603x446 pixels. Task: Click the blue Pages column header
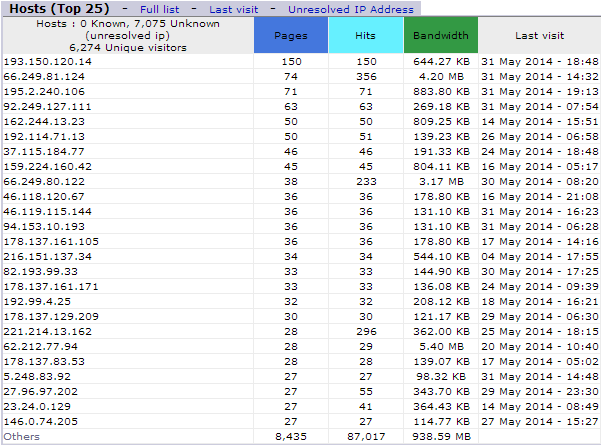coord(291,35)
